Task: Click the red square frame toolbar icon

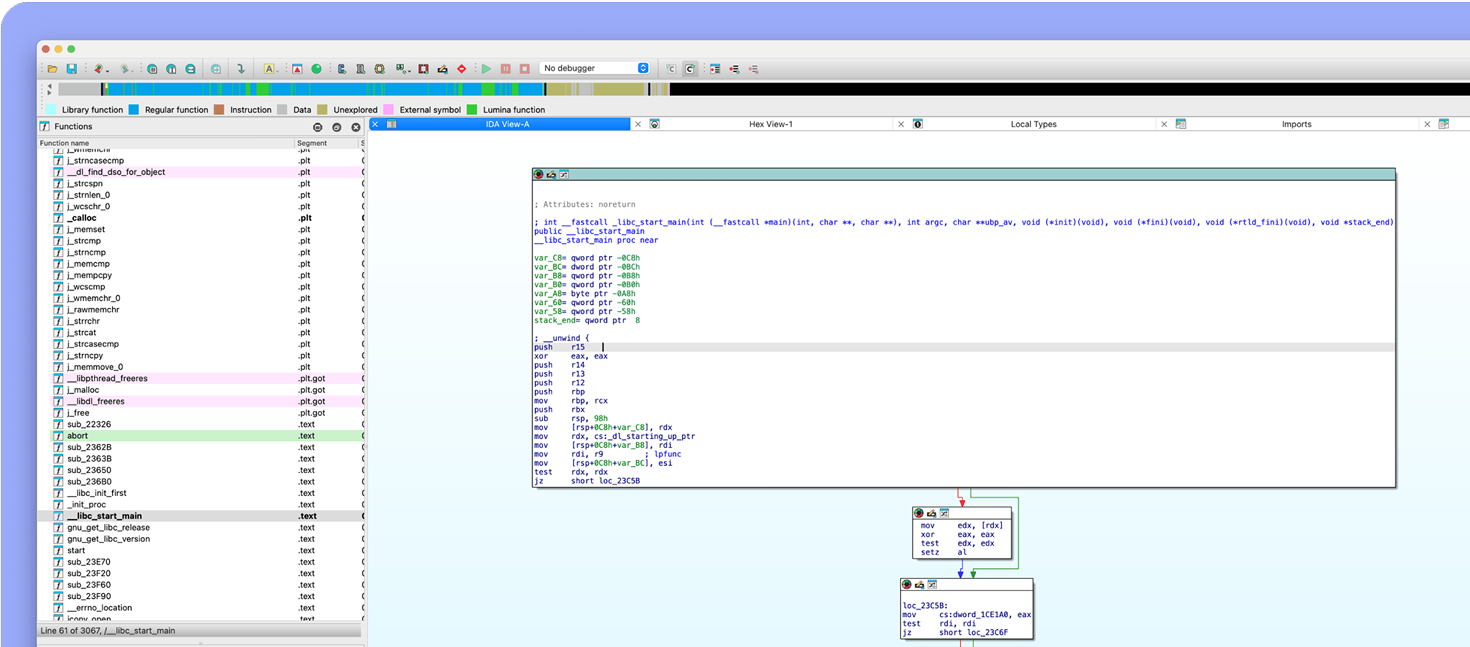Action: (x=423, y=68)
